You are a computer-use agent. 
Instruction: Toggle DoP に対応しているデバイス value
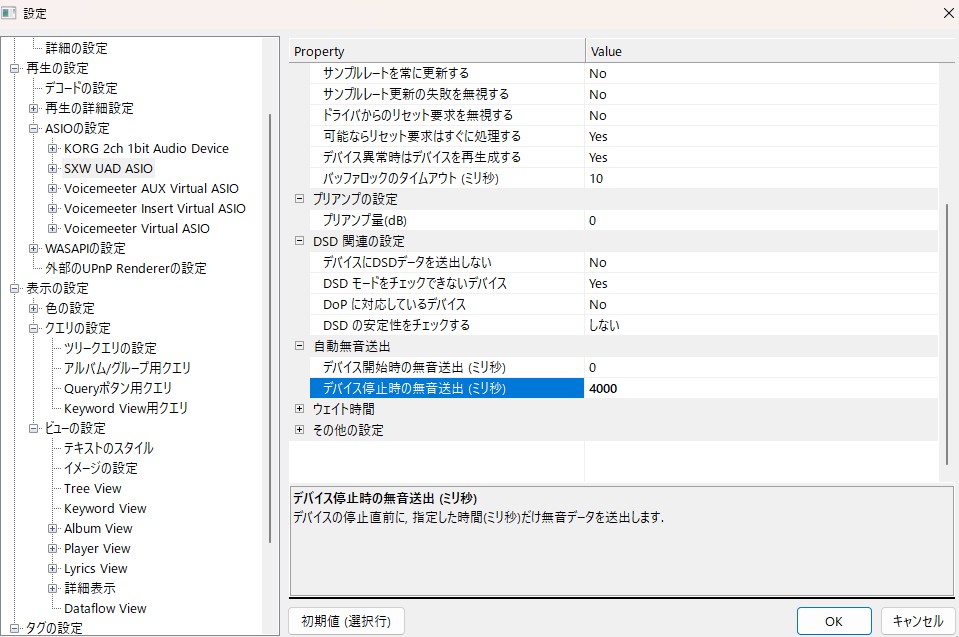point(760,304)
